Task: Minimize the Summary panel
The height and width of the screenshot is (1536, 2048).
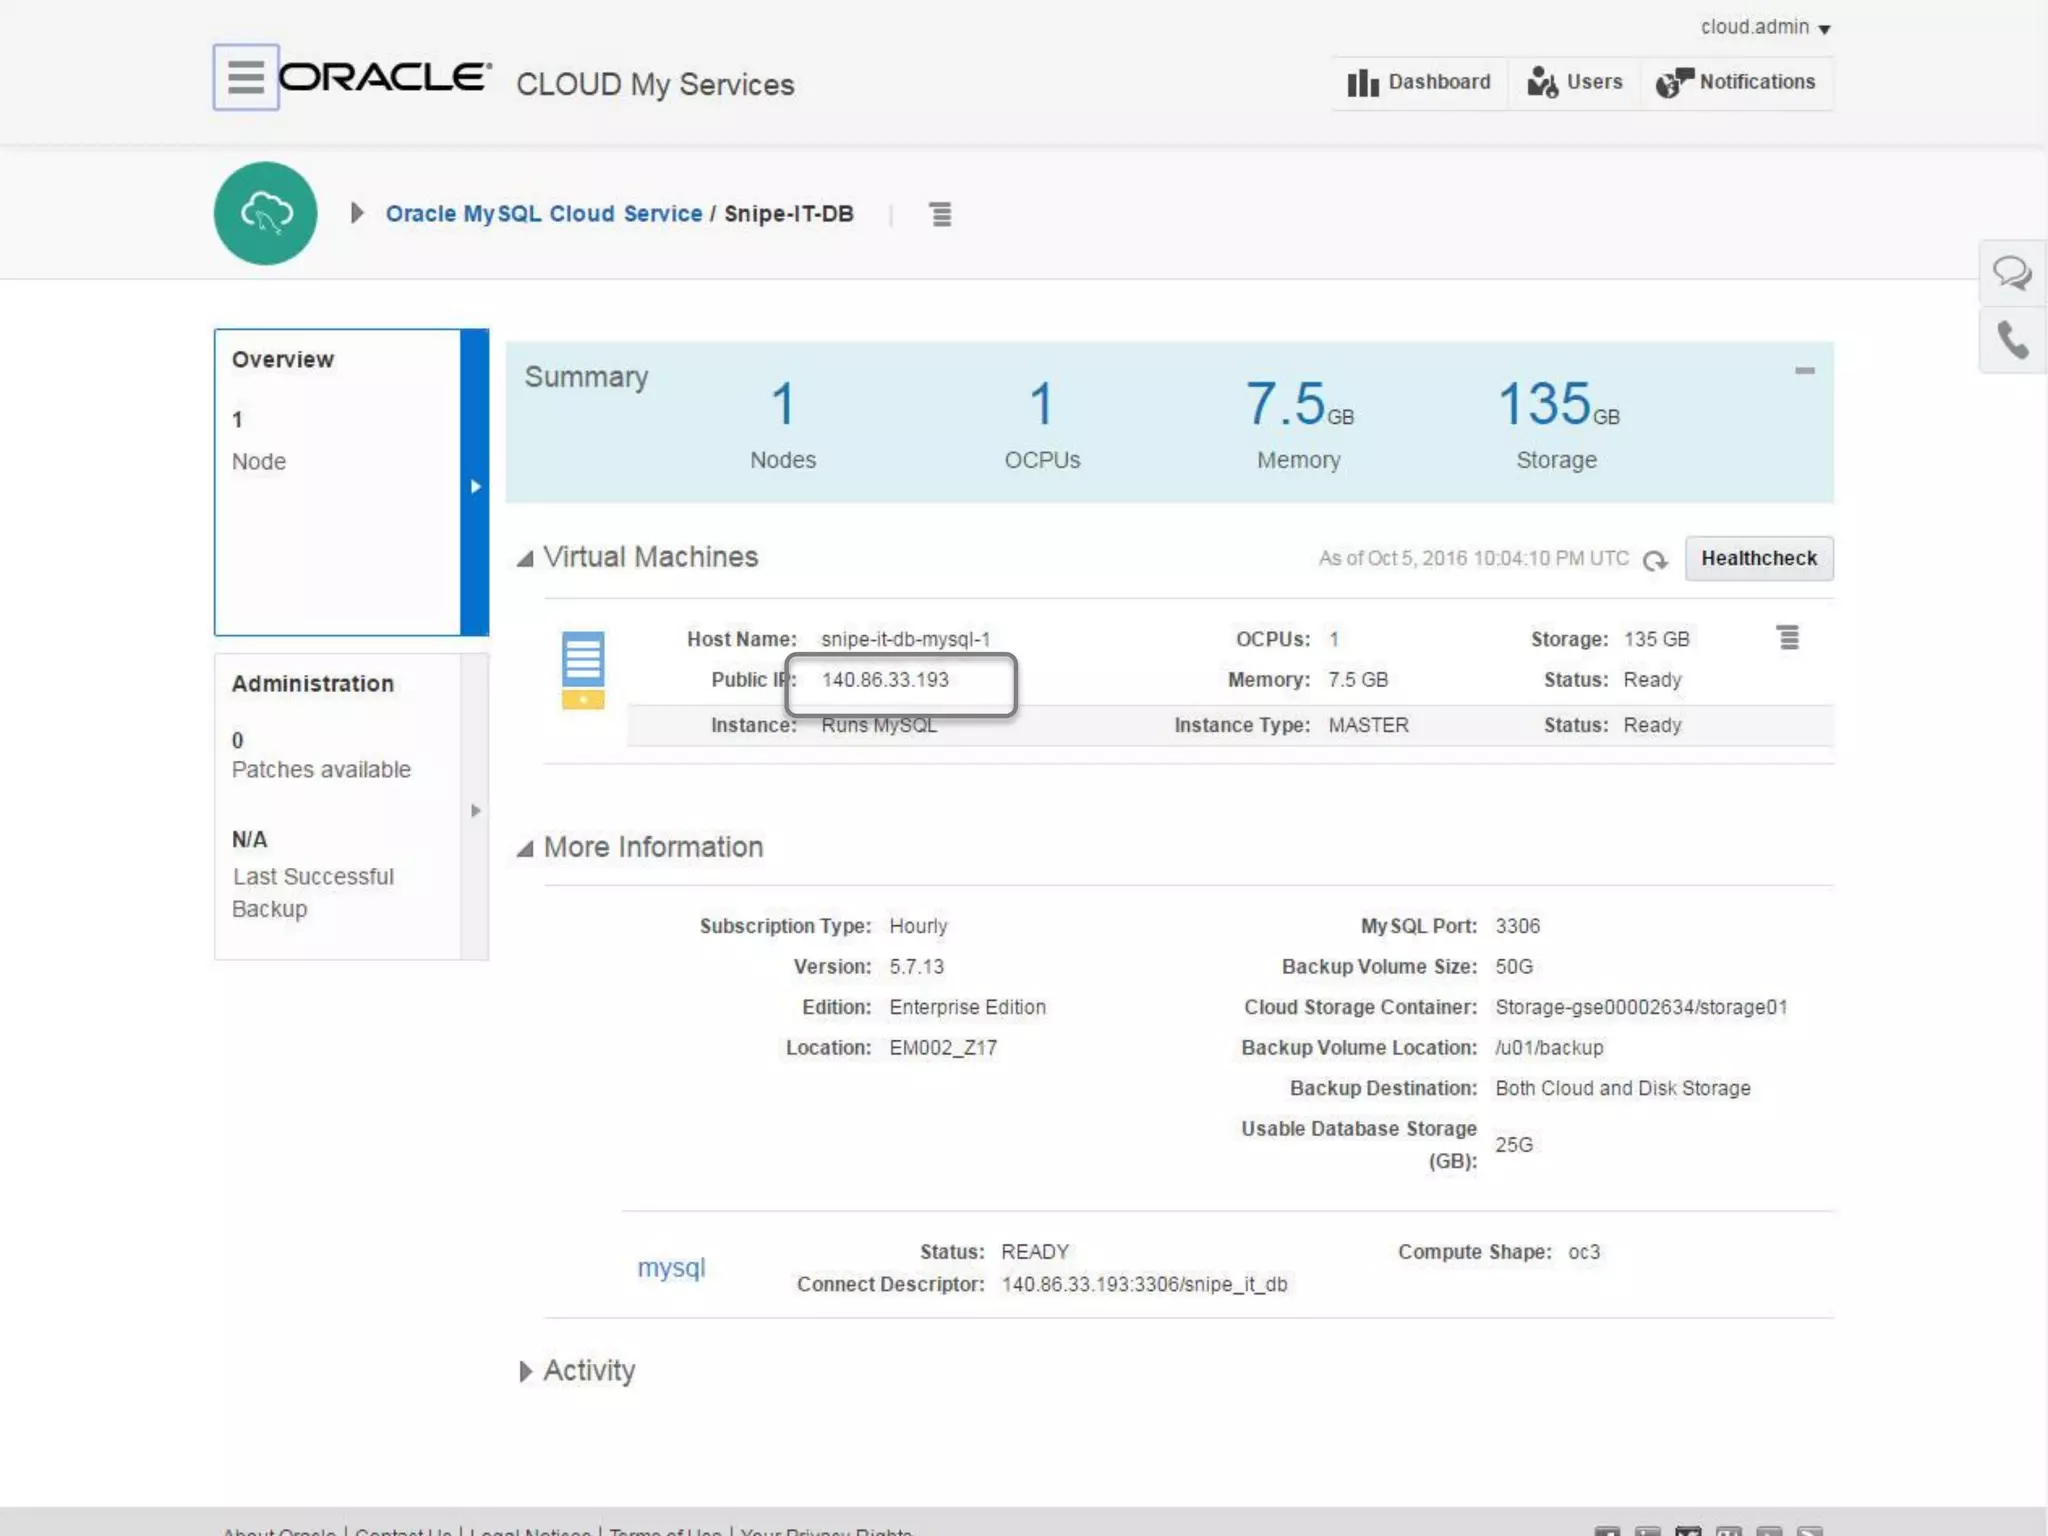Action: point(1804,371)
